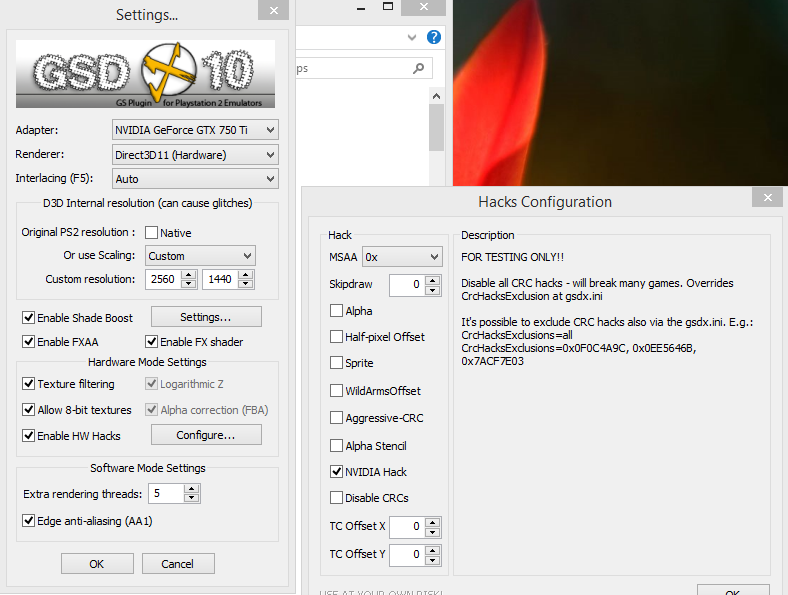Toggle the Texture filtering checkbox

point(28,384)
